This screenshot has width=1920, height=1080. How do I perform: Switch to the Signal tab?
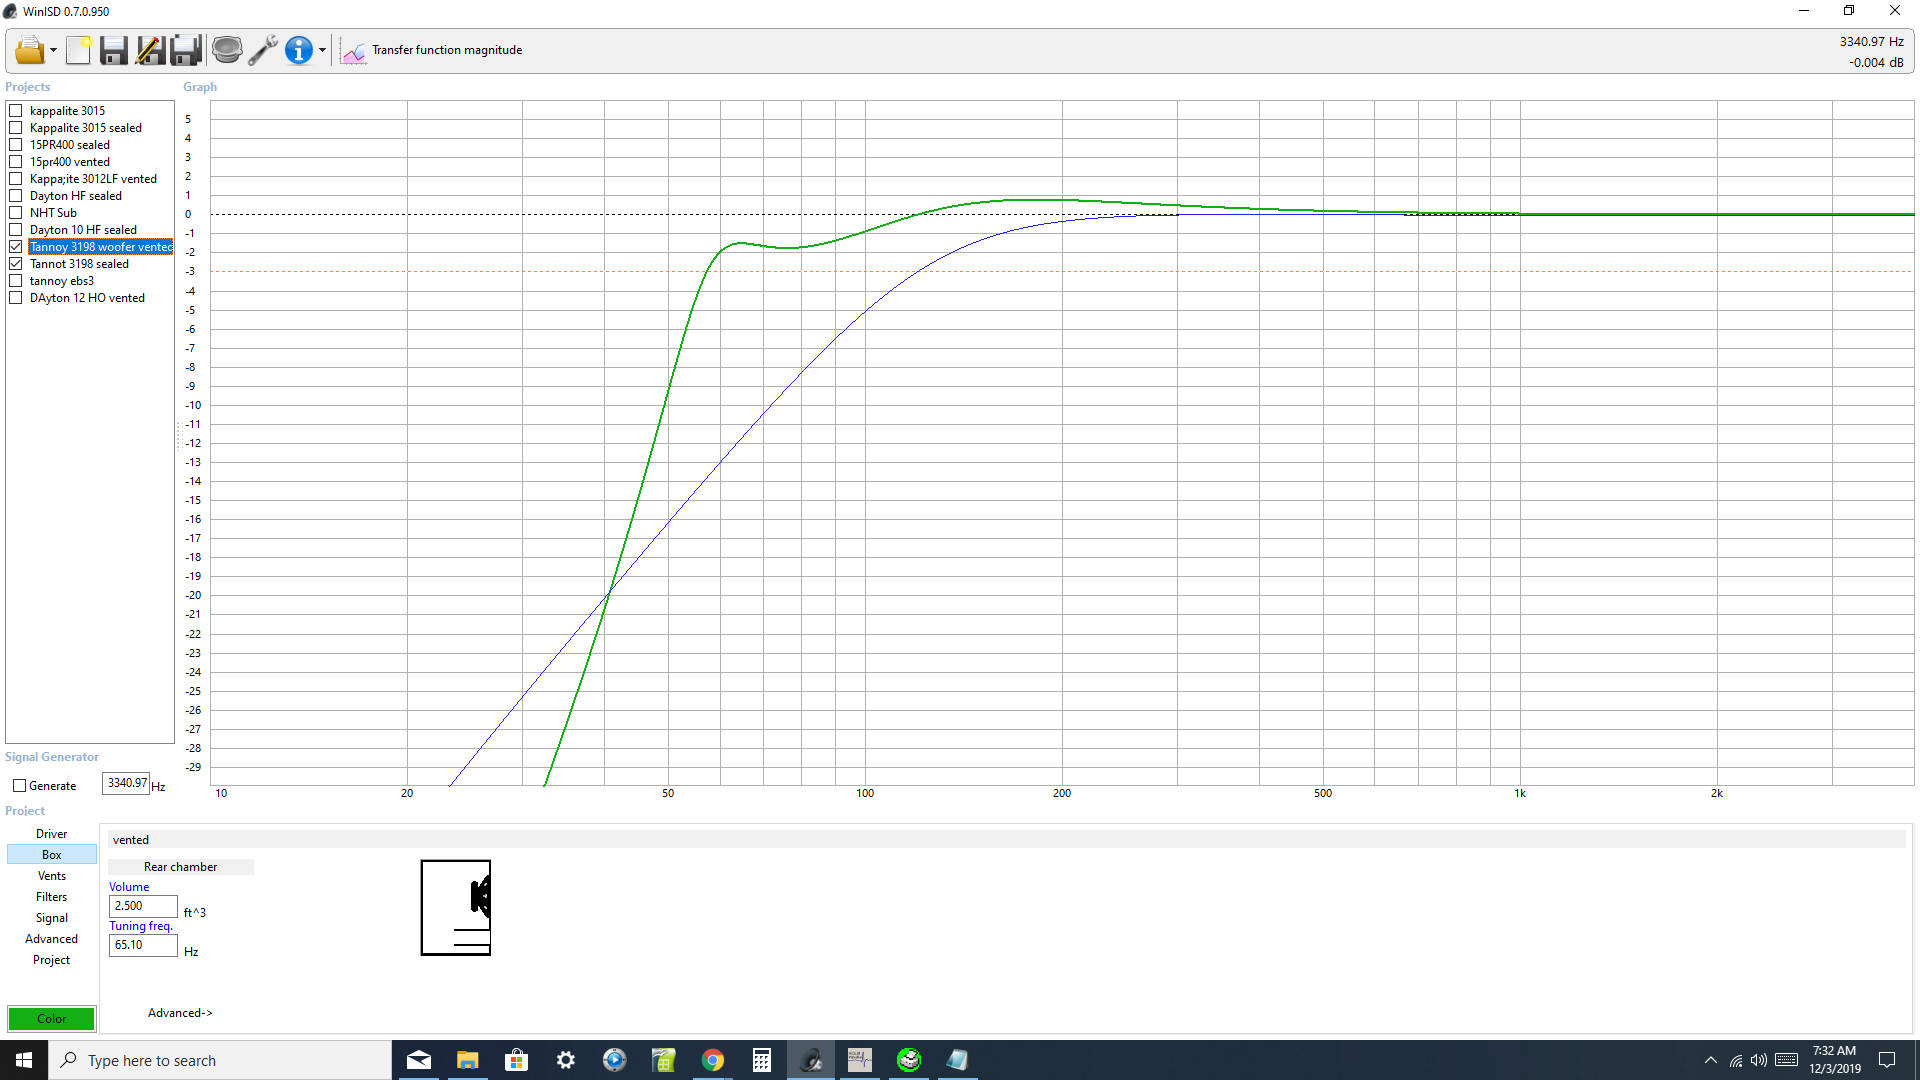click(x=52, y=918)
